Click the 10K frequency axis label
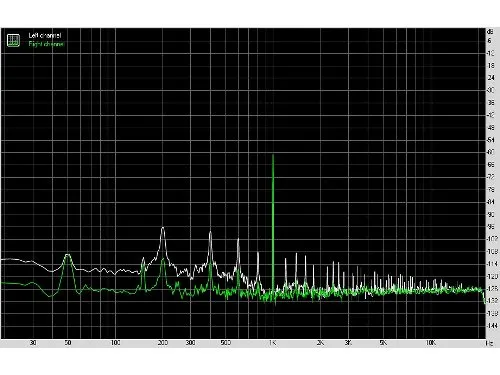500x375 pixels. (x=431, y=343)
